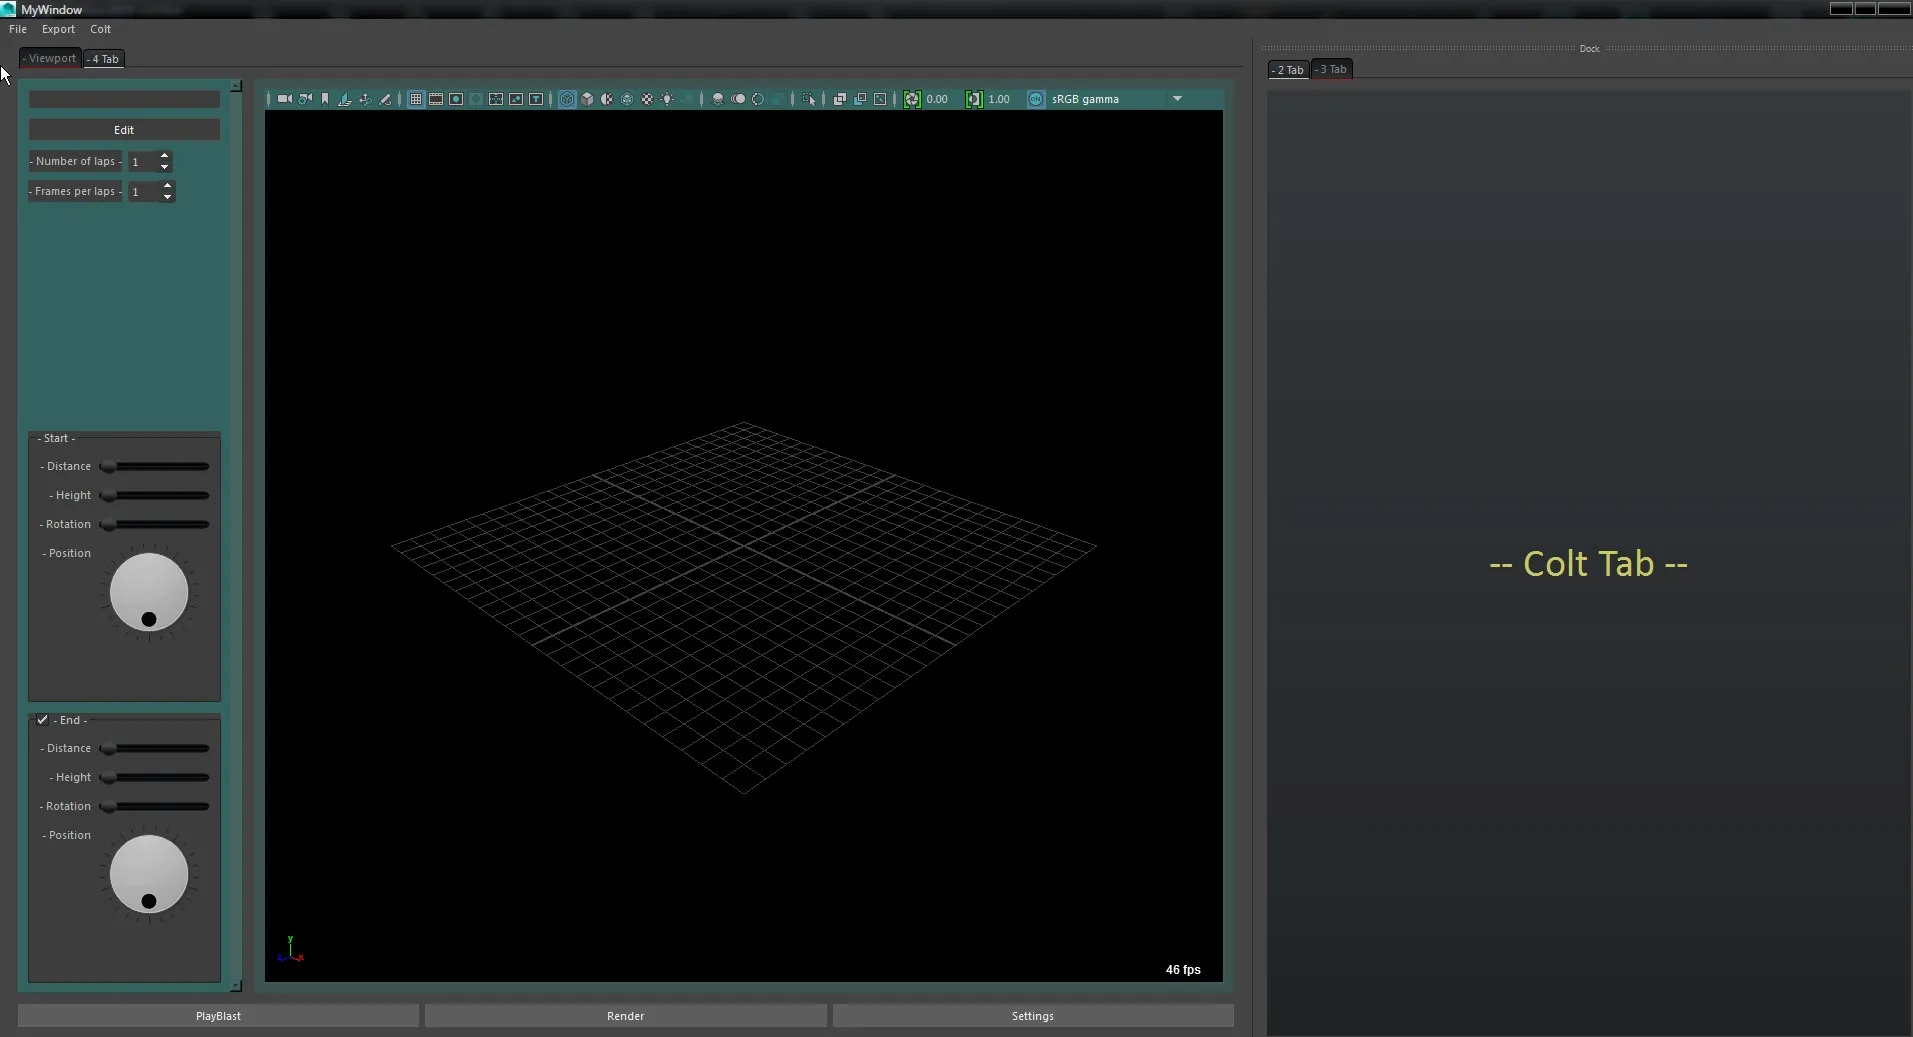Click the Render button

pos(625,1016)
